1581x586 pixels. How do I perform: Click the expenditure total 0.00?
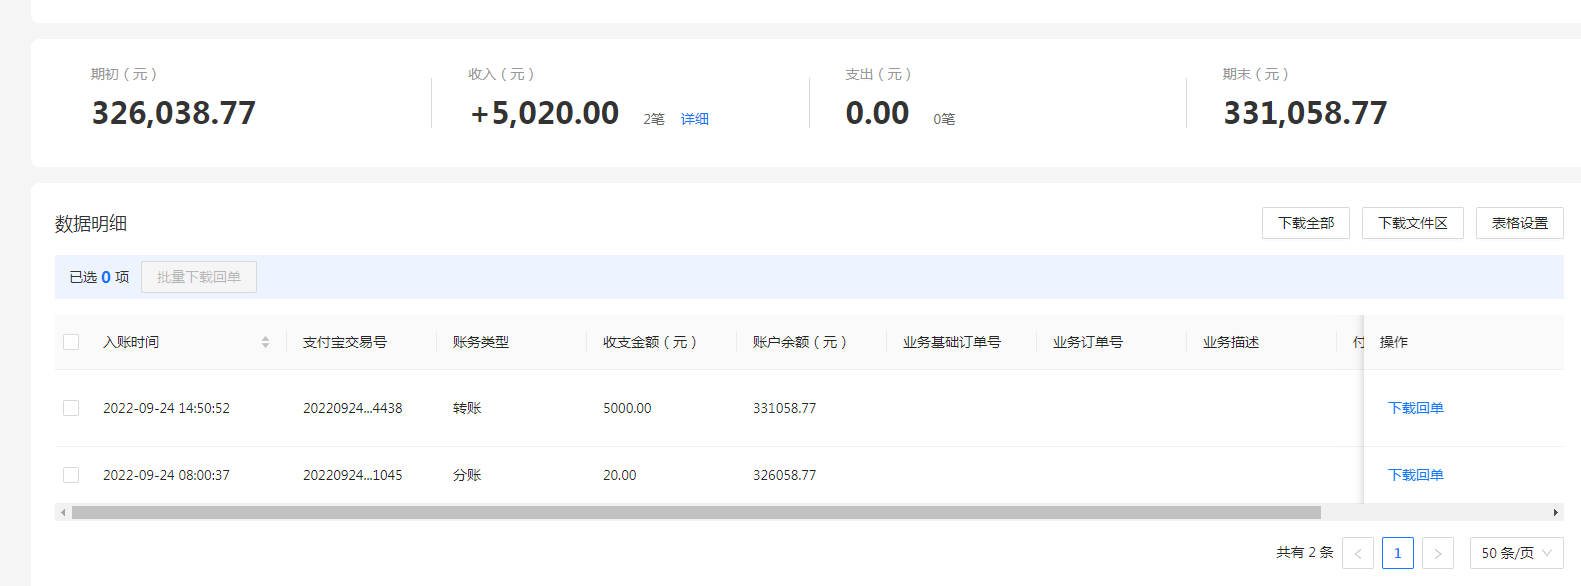[x=878, y=113]
